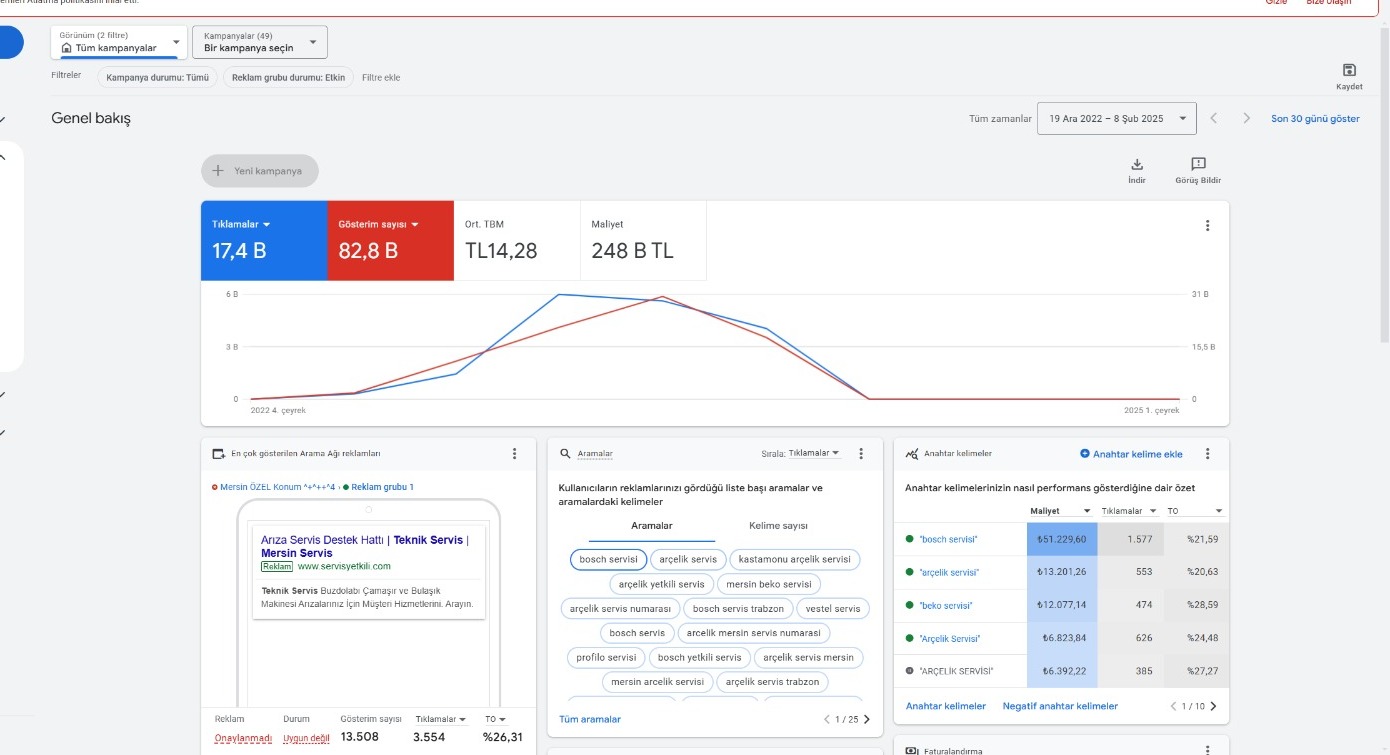This screenshot has height=755, width=1390.
Task: Open Bir kampanya seçin dropdown
Action: [259, 42]
